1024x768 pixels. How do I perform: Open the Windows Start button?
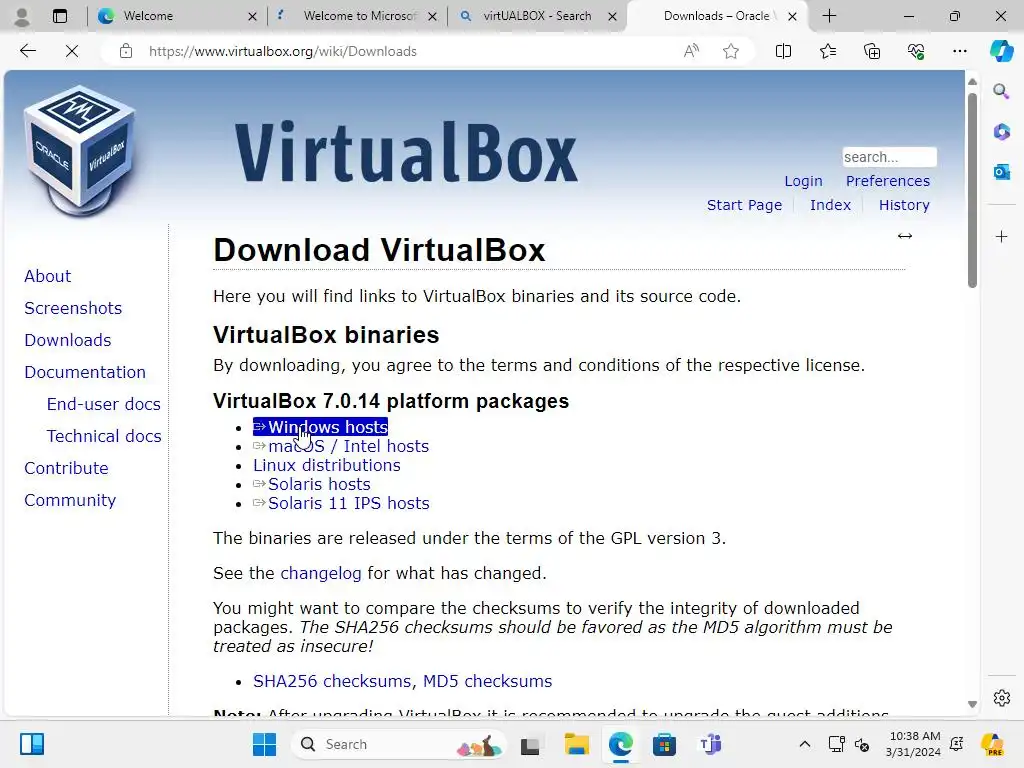(x=264, y=744)
